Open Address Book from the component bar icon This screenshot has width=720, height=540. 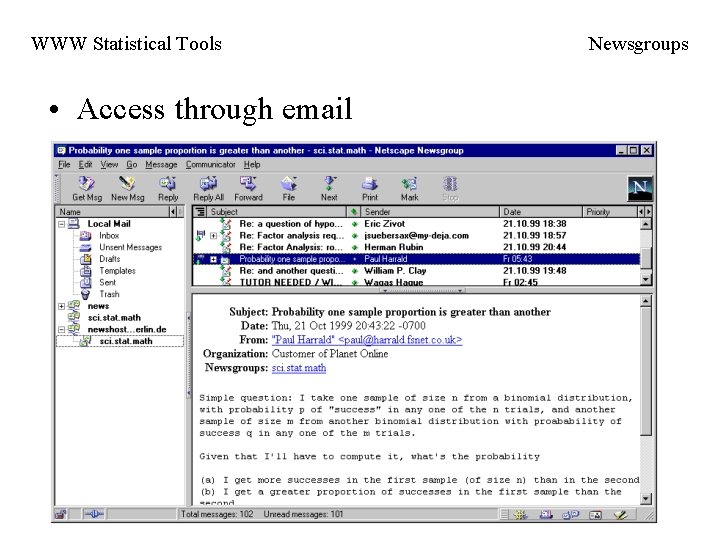pos(596,515)
